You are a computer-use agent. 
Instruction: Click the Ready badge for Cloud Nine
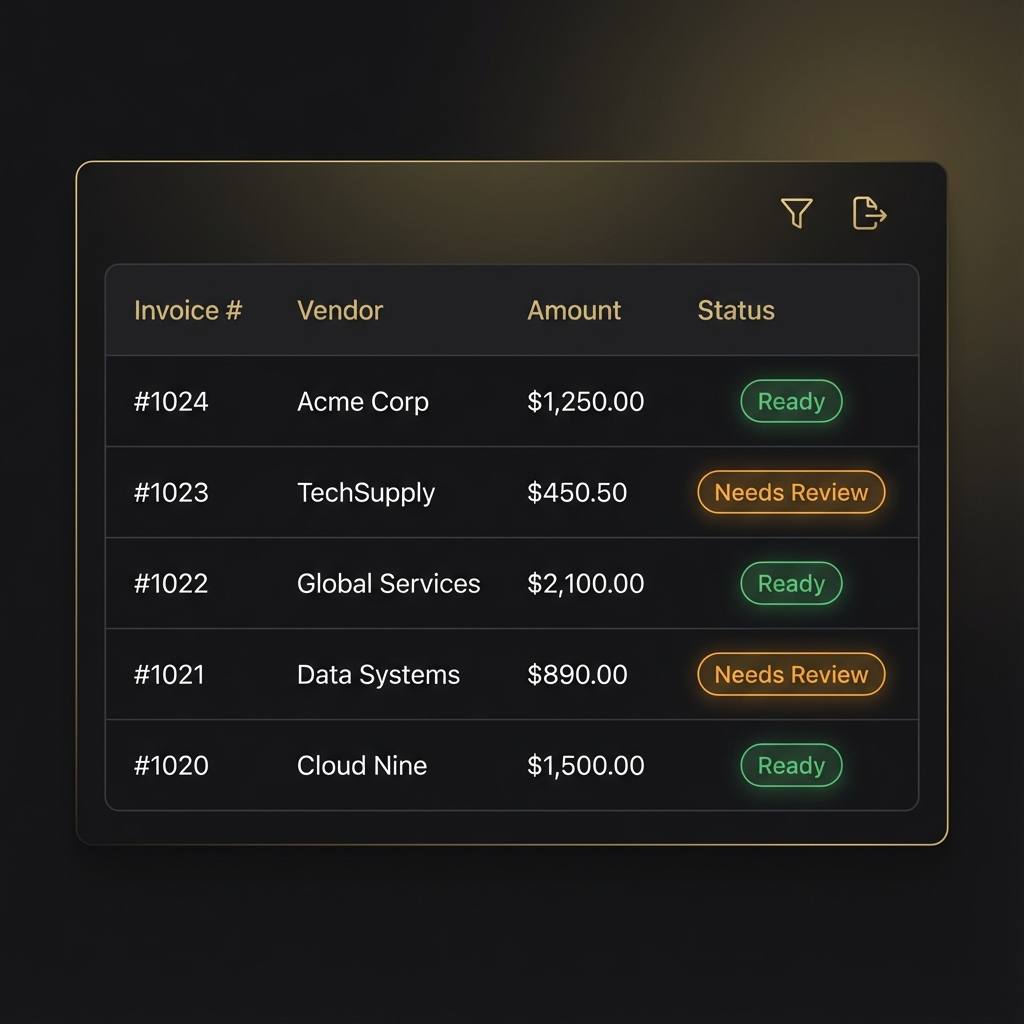[791, 766]
